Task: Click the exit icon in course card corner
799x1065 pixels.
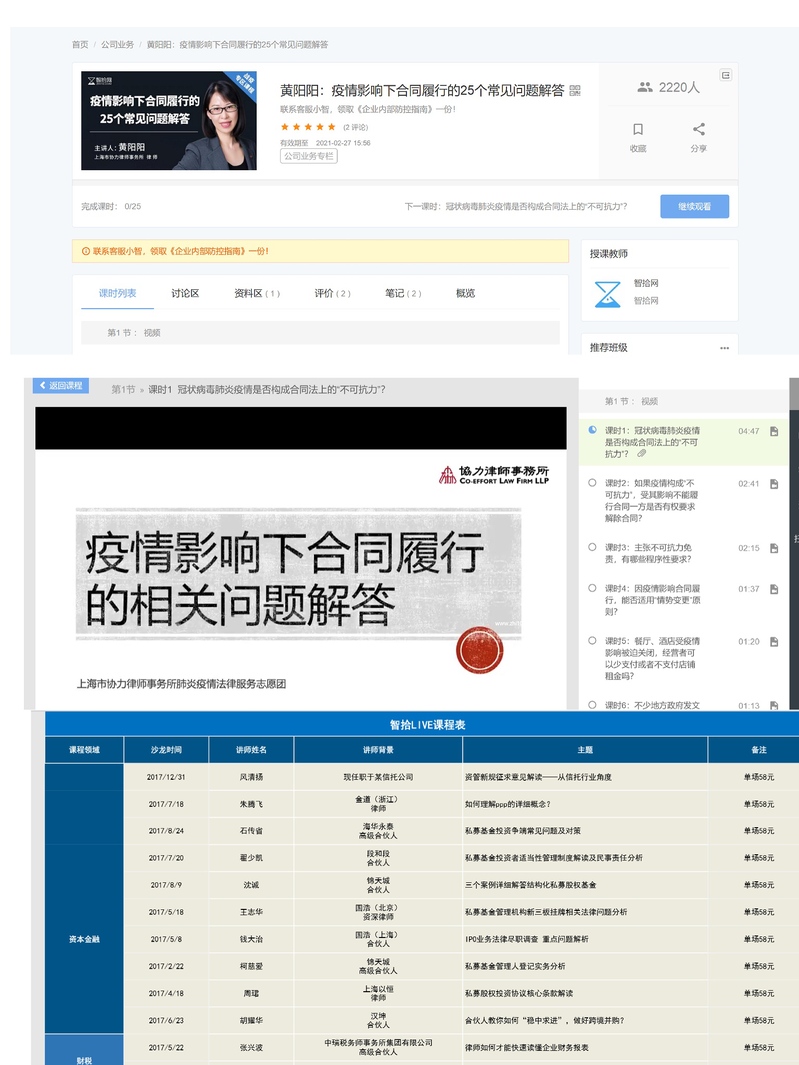Action: tap(726, 75)
